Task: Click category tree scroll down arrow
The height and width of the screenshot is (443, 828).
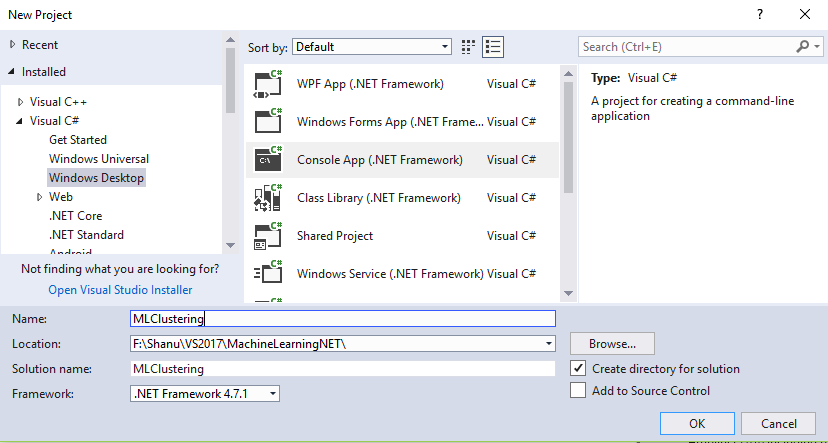Action: click(230, 245)
